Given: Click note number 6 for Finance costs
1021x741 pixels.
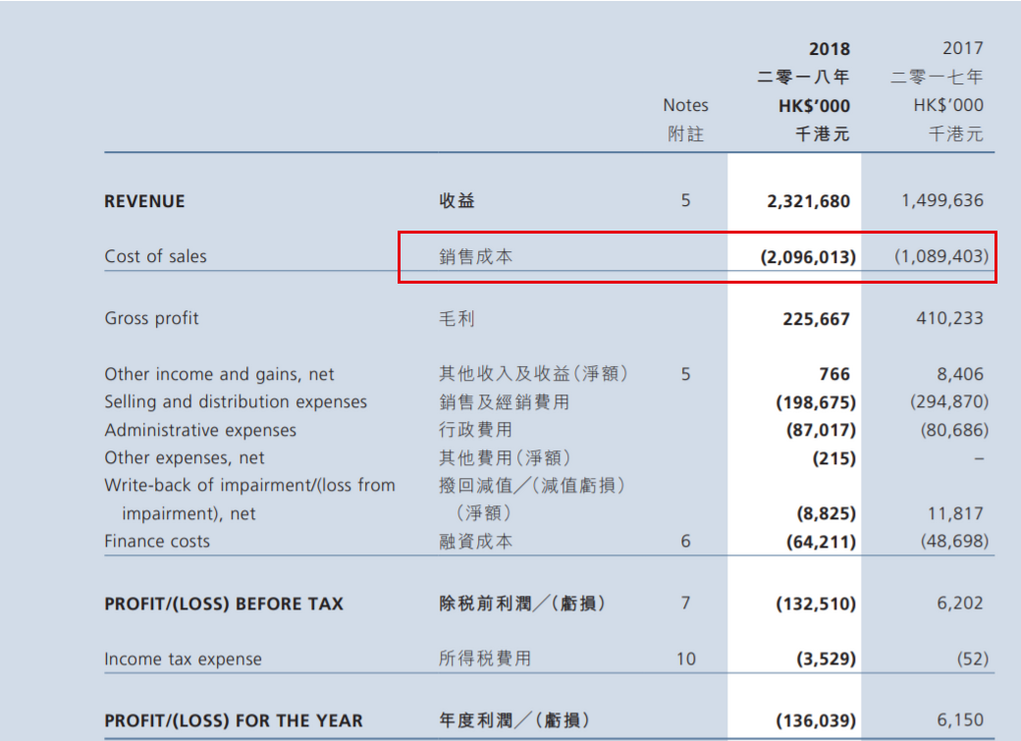Looking at the screenshot, I should click(x=686, y=542).
